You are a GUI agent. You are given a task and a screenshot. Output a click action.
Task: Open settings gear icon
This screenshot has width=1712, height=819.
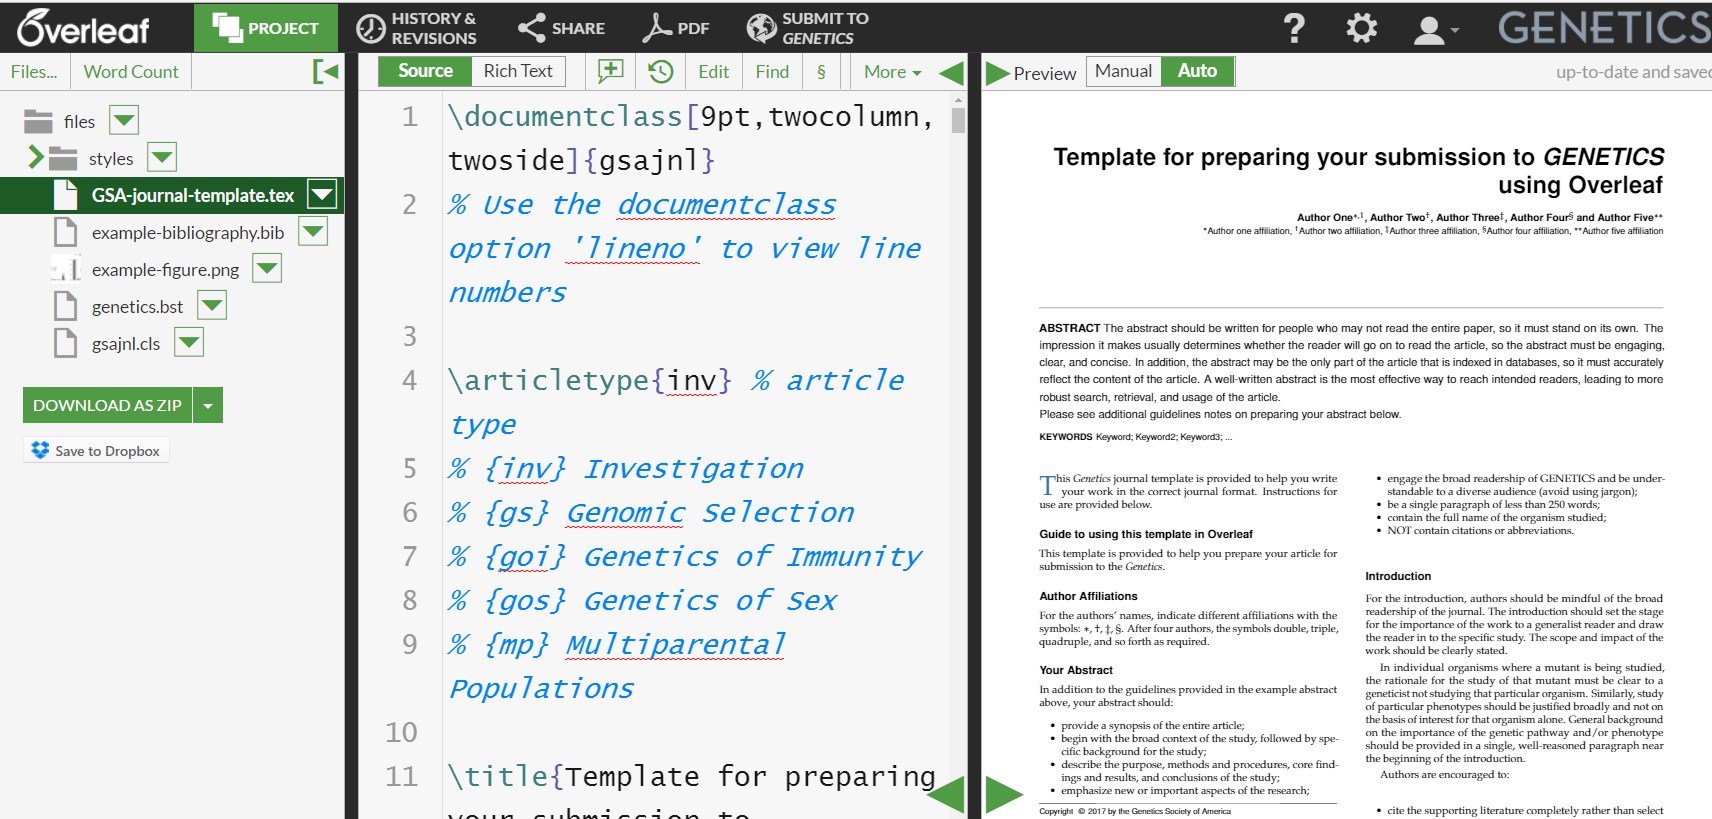(x=1361, y=28)
